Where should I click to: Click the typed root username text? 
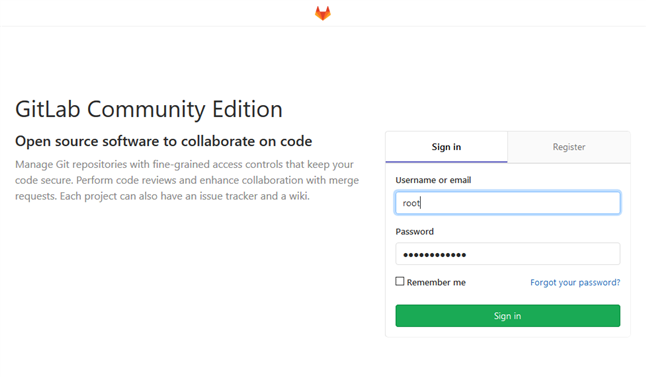click(x=411, y=203)
